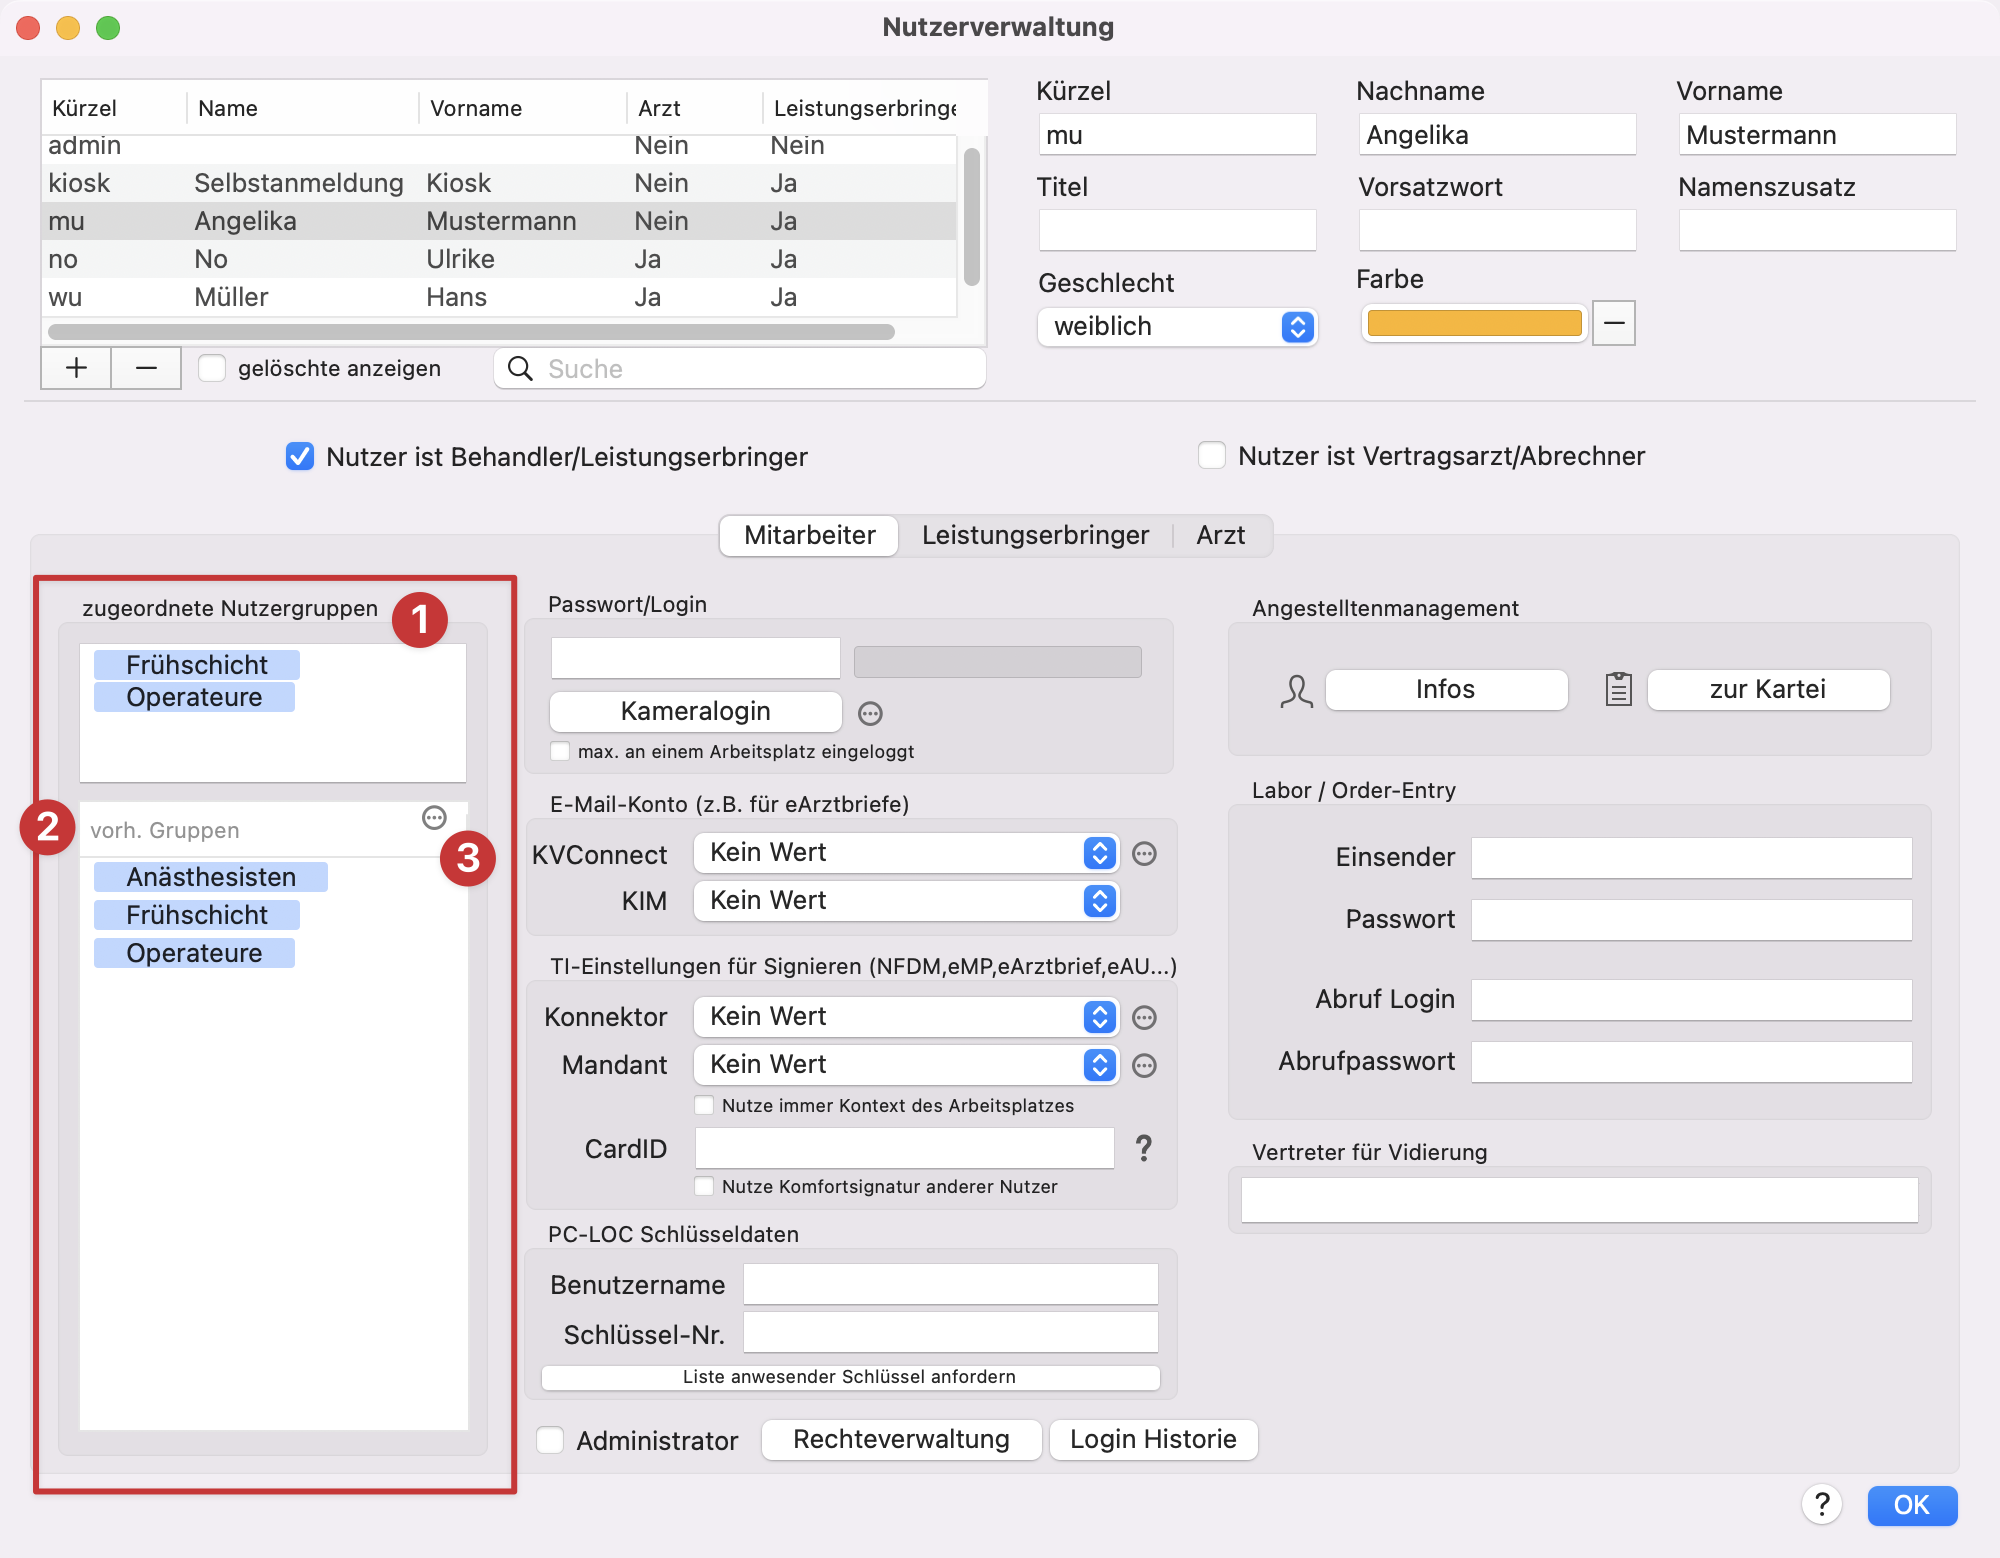
Task: Click the Suche search field
Action: click(x=740, y=368)
